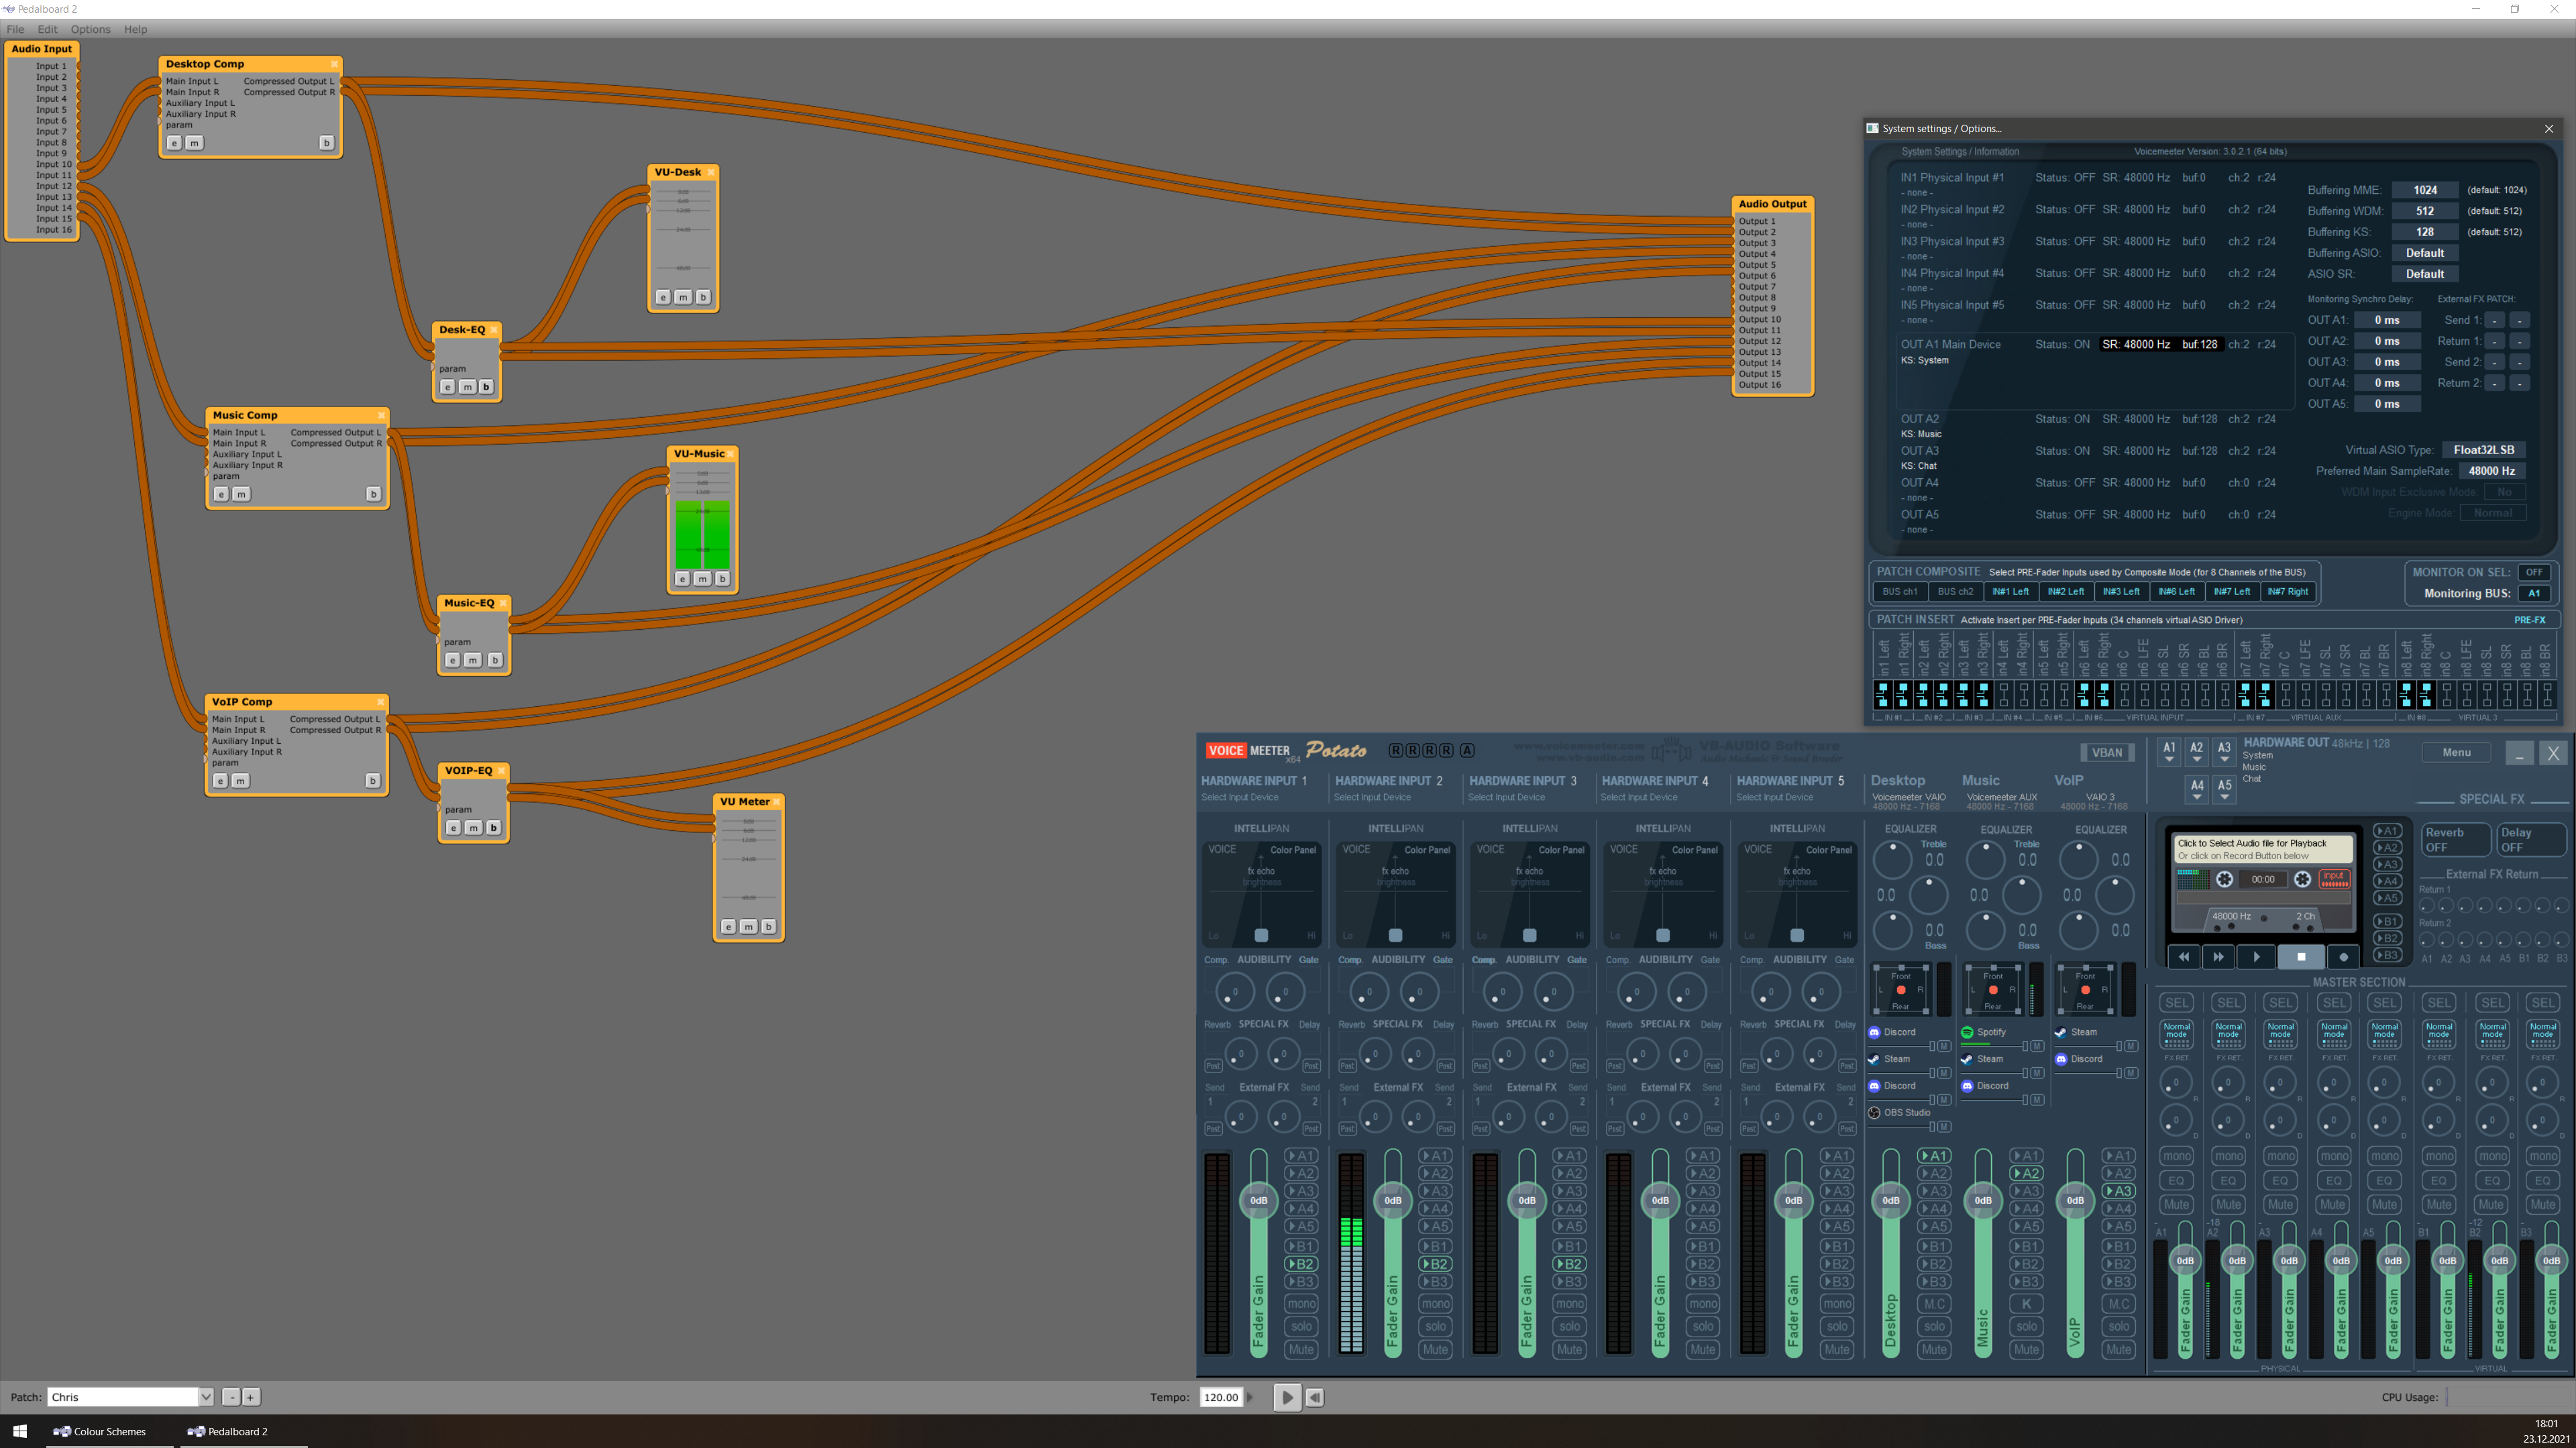This screenshot has height=1448, width=2576.
Task: Toggle A1 routing on Desktop strip
Action: tap(1934, 1156)
